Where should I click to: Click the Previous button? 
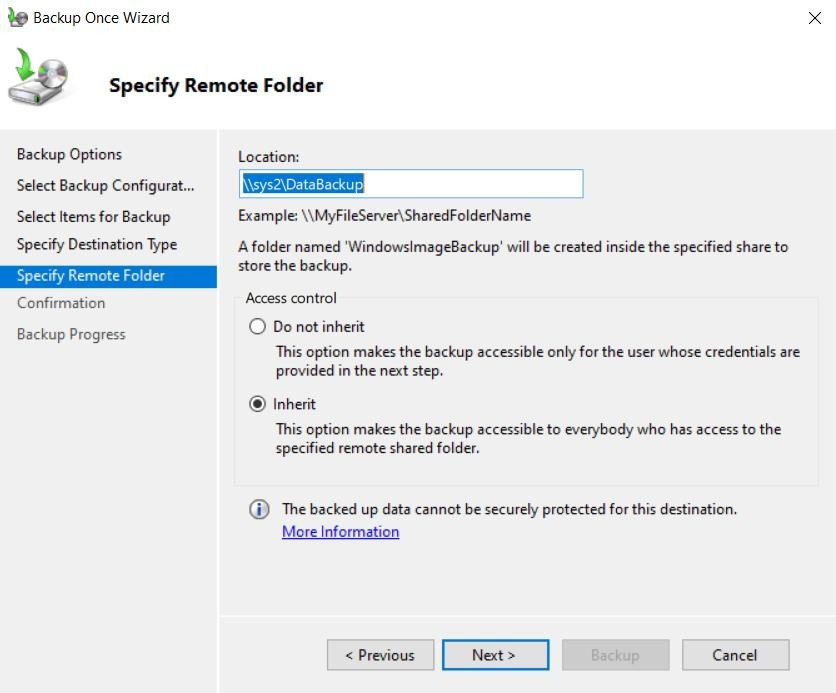[x=380, y=655]
